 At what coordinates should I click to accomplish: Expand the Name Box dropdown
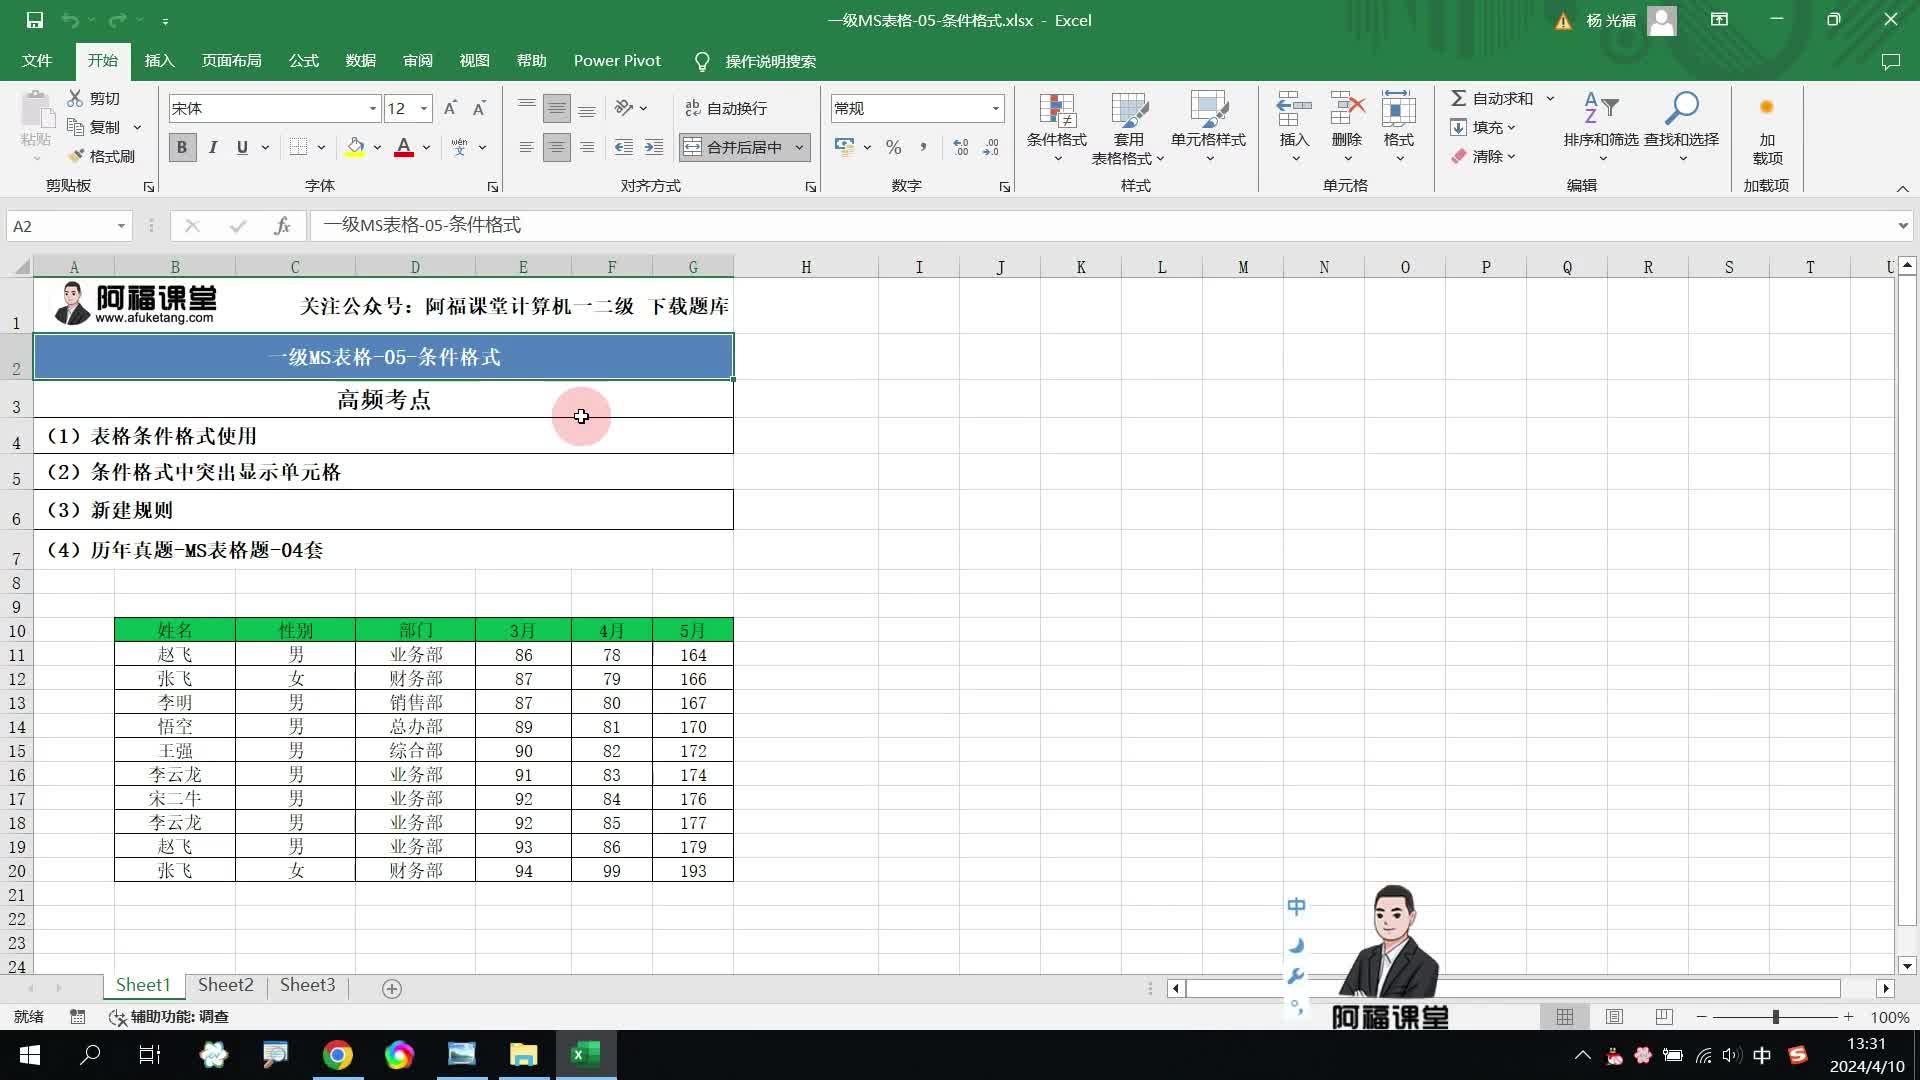(x=121, y=226)
